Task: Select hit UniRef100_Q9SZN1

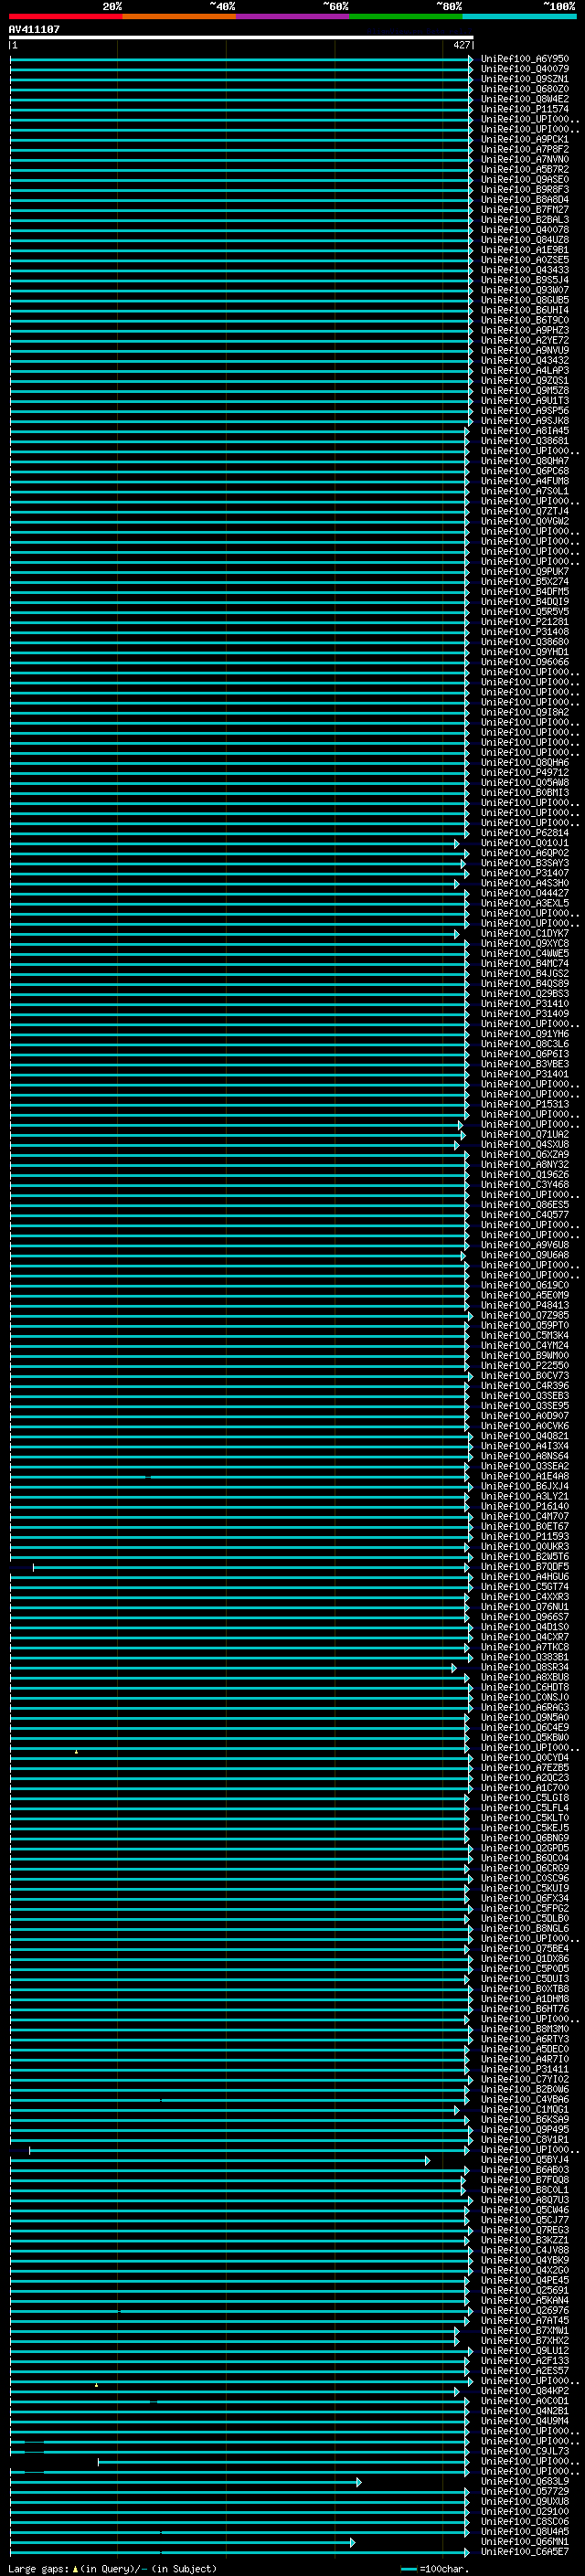Action: pyautogui.click(x=524, y=79)
